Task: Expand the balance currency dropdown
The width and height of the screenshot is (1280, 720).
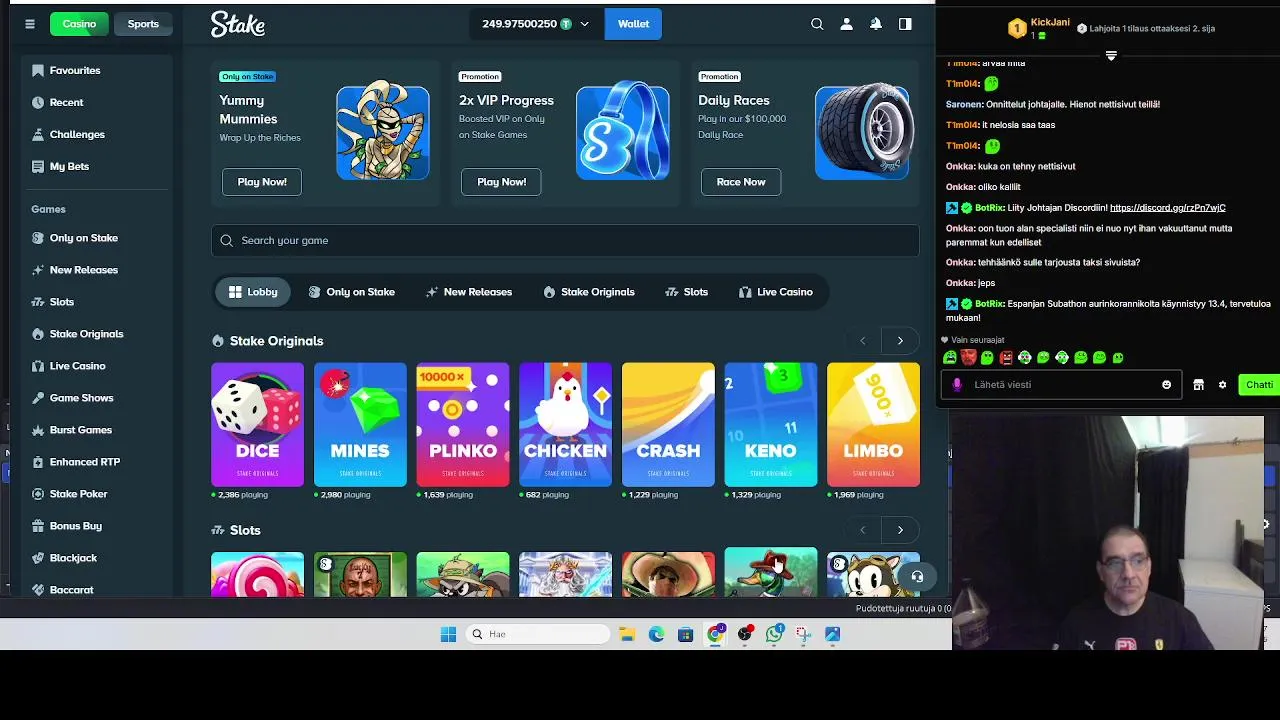Action: tap(584, 24)
